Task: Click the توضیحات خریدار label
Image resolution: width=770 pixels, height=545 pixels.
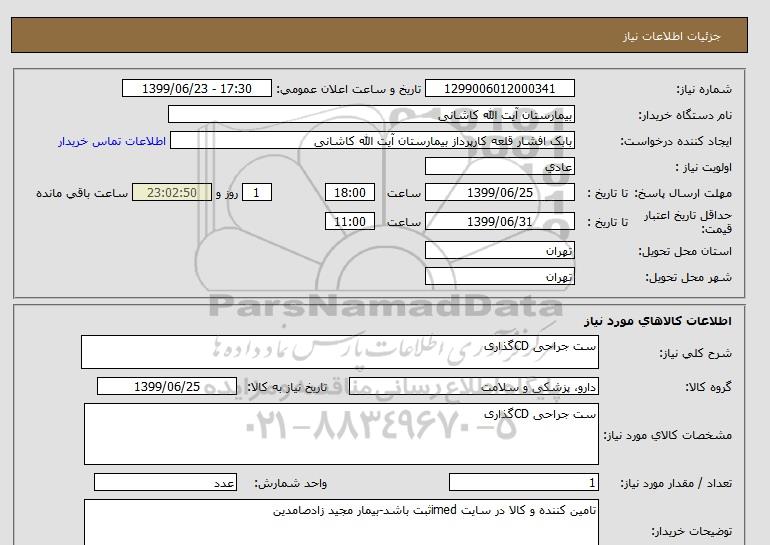Action: click(691, 531)
